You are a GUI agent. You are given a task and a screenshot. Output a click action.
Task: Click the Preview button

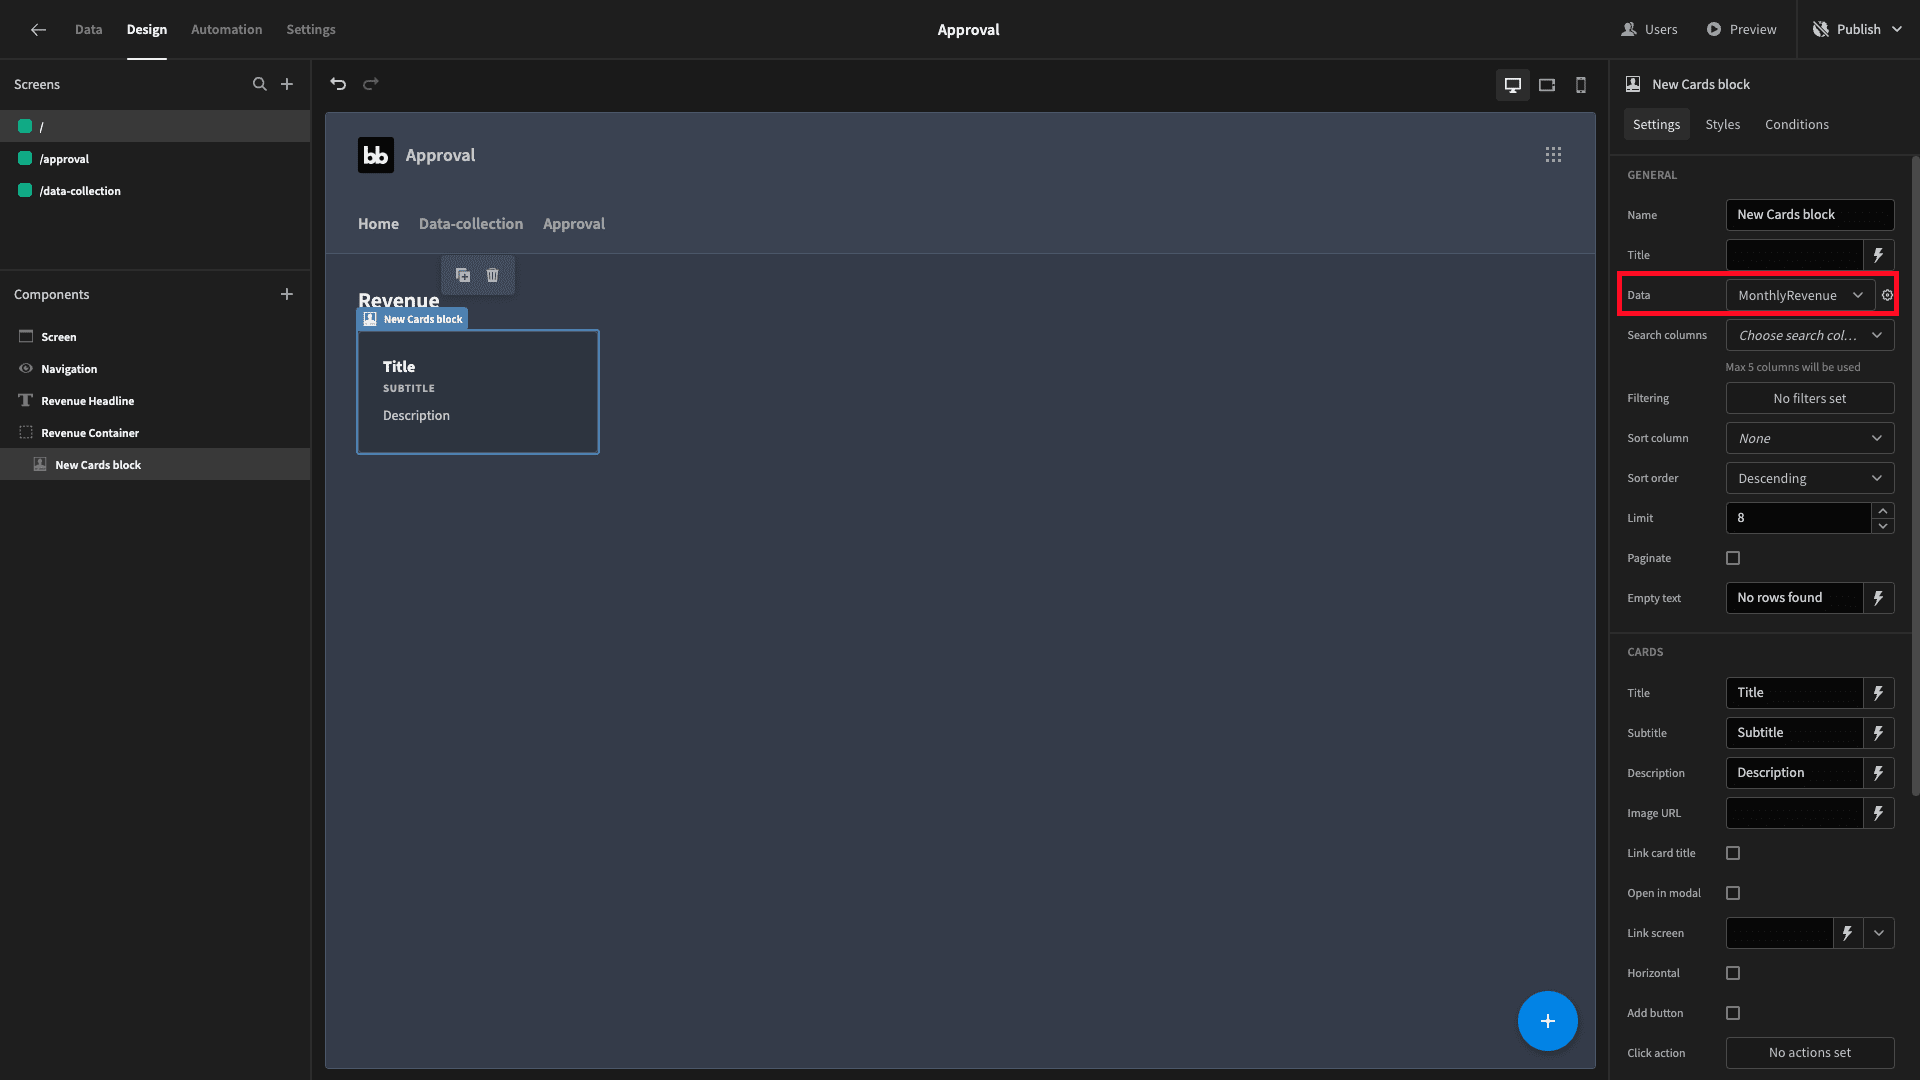pos(1742,30)
